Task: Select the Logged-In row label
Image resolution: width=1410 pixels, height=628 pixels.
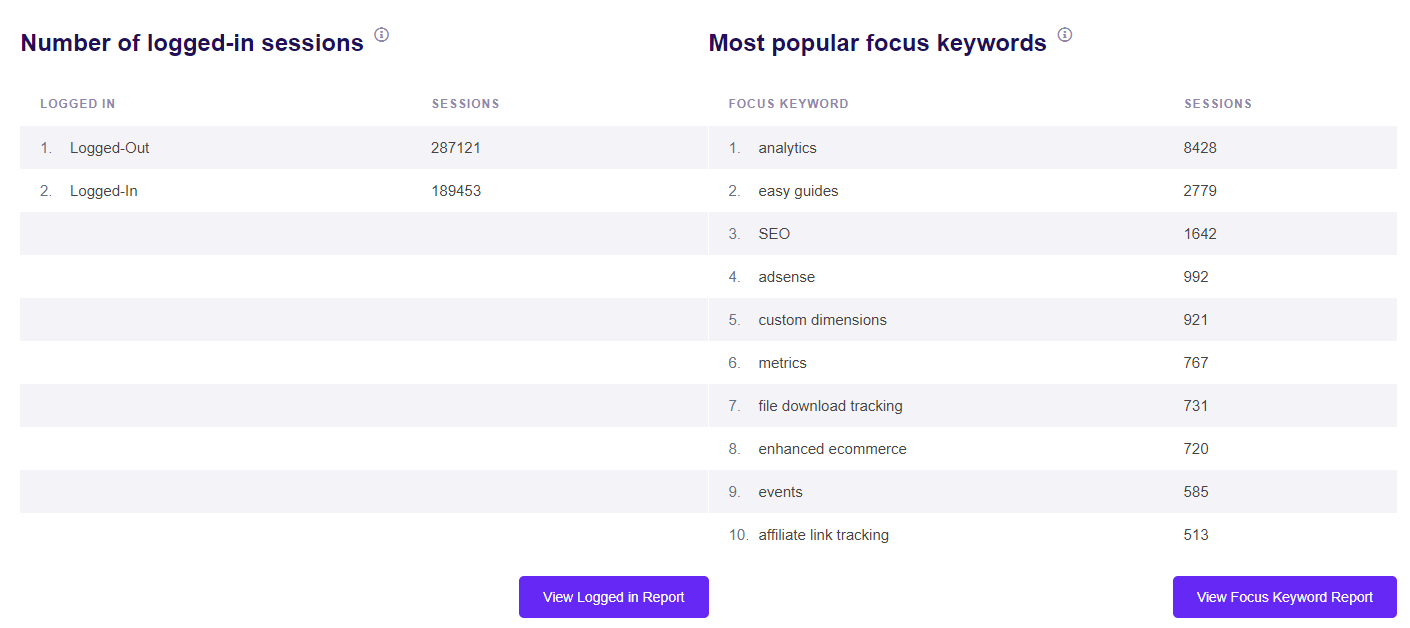Action: [x=104, y=191]
